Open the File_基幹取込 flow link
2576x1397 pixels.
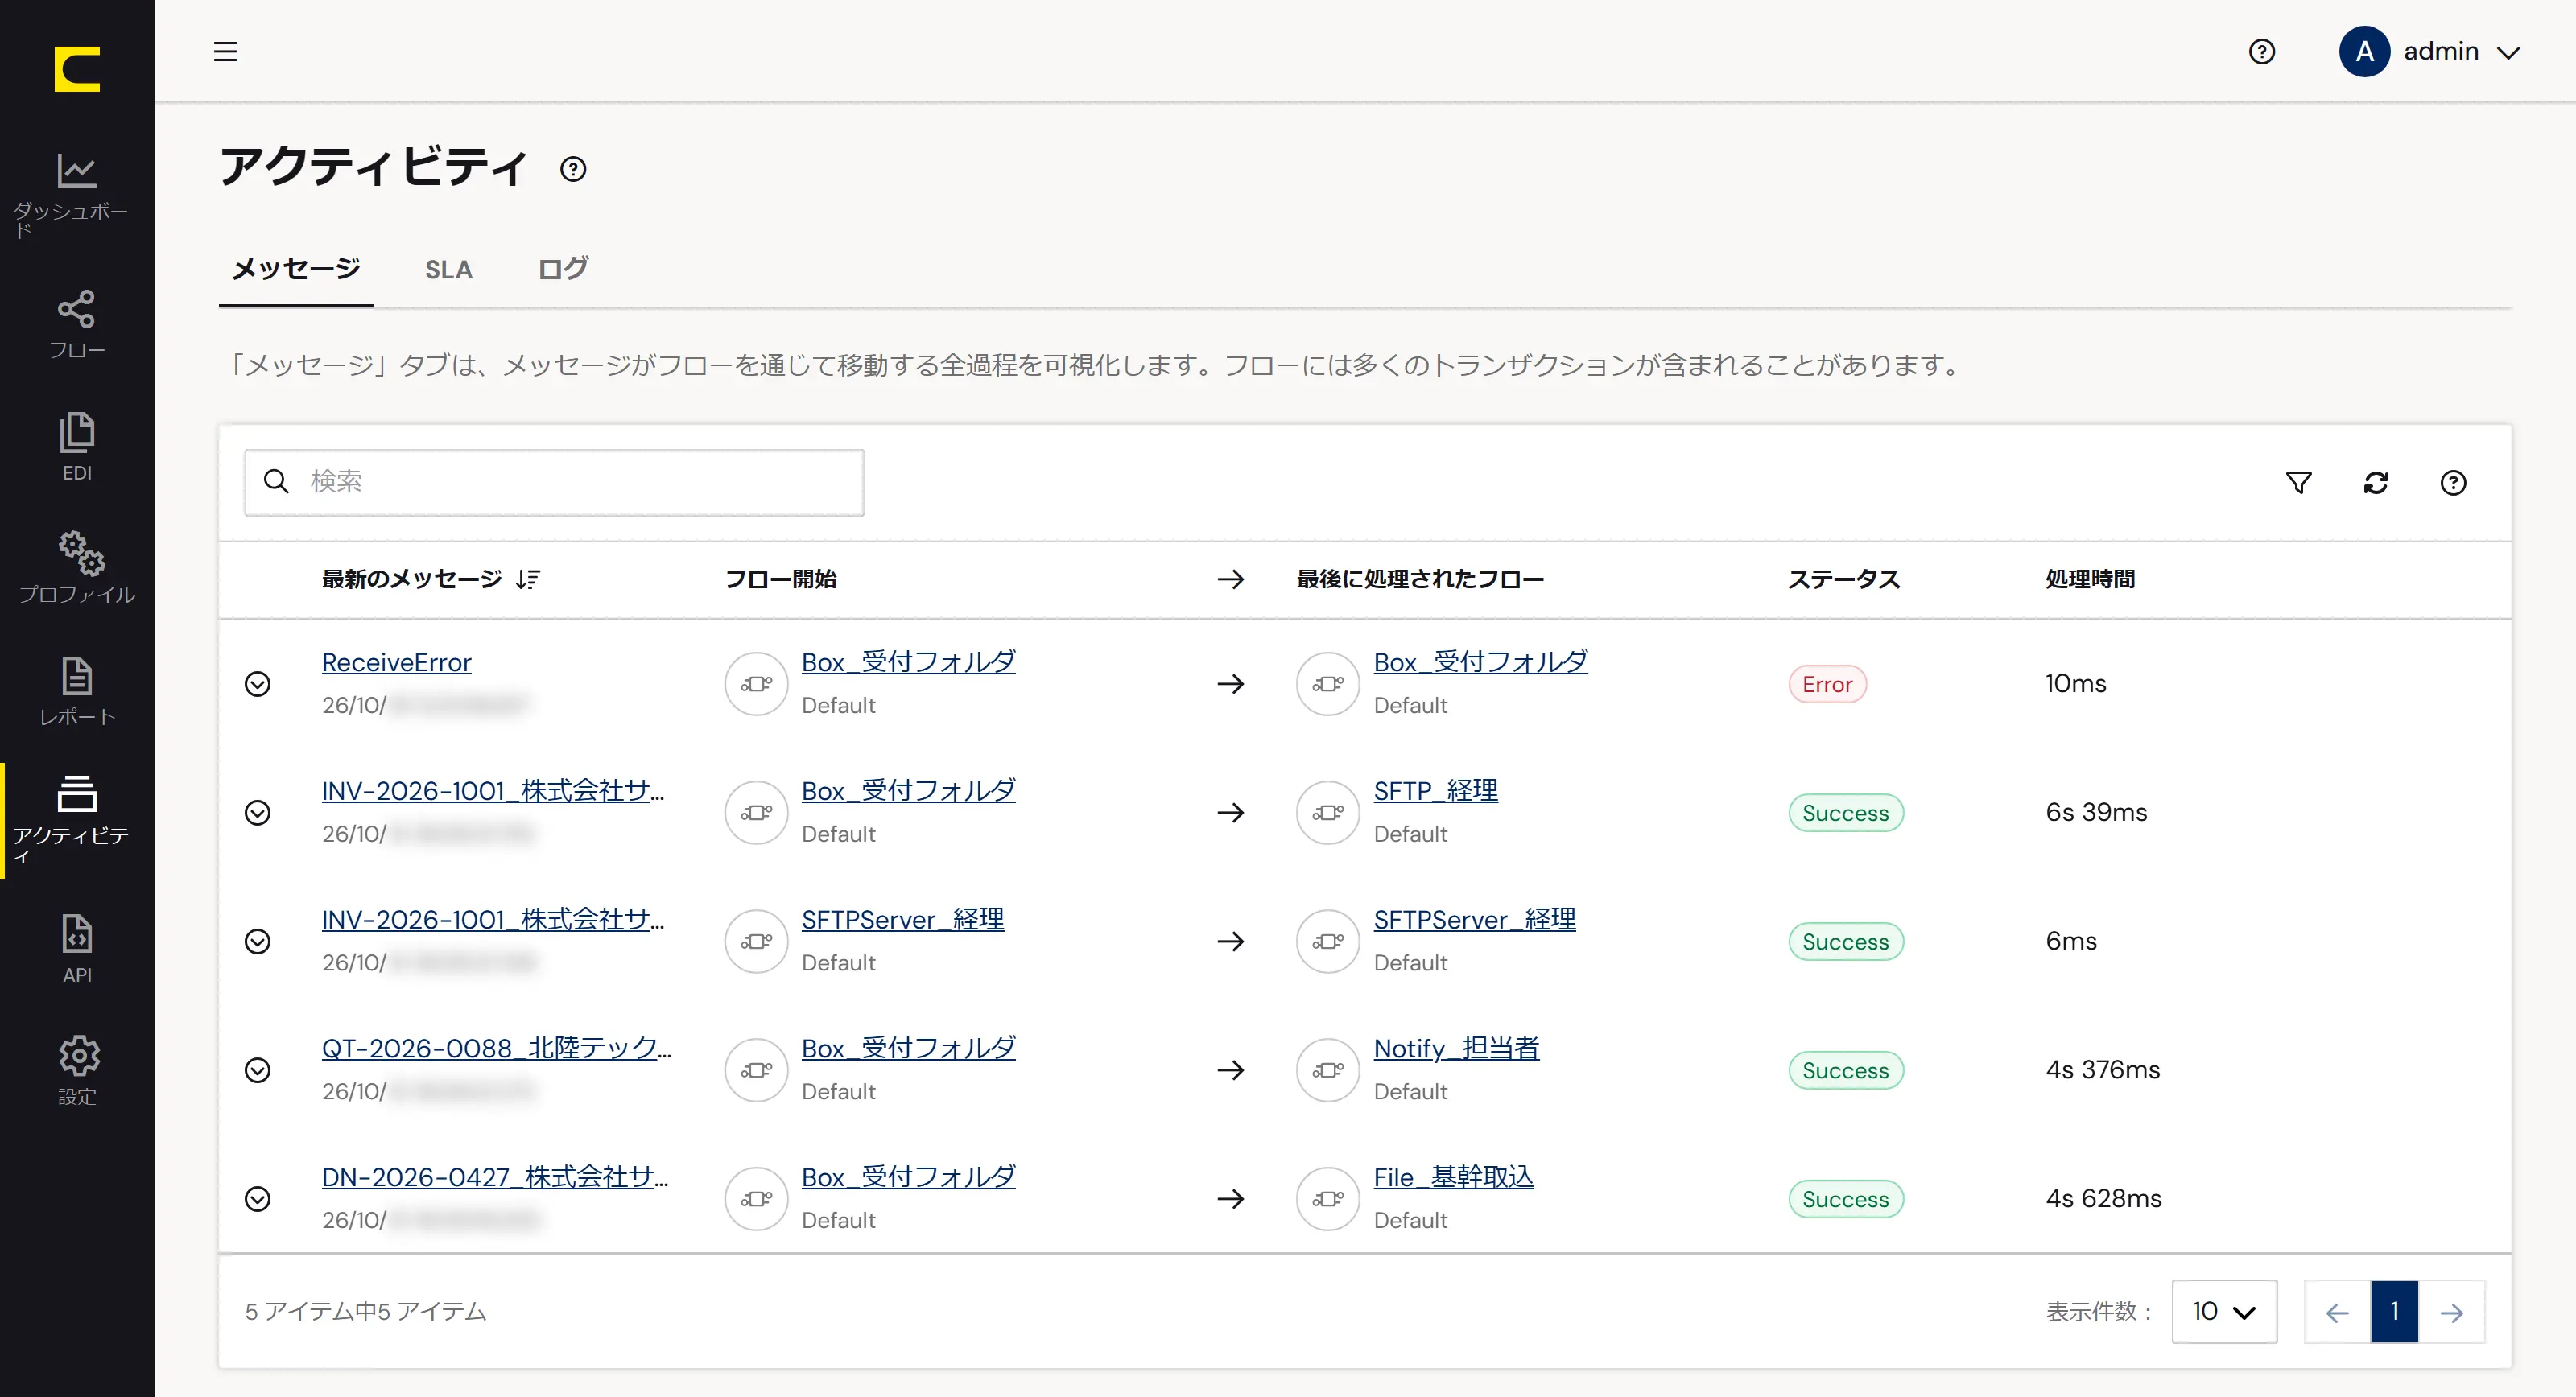pyautogui.click(x=1453, y=1177)
